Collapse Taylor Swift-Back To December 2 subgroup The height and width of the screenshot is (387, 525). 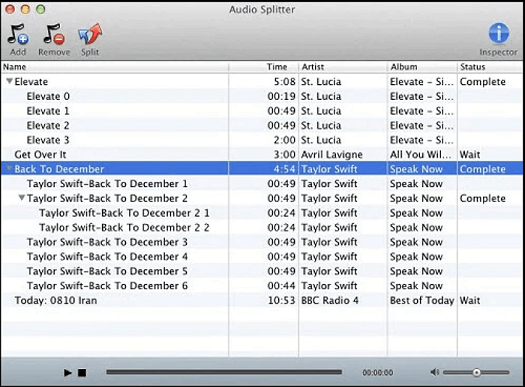(22, 198)
